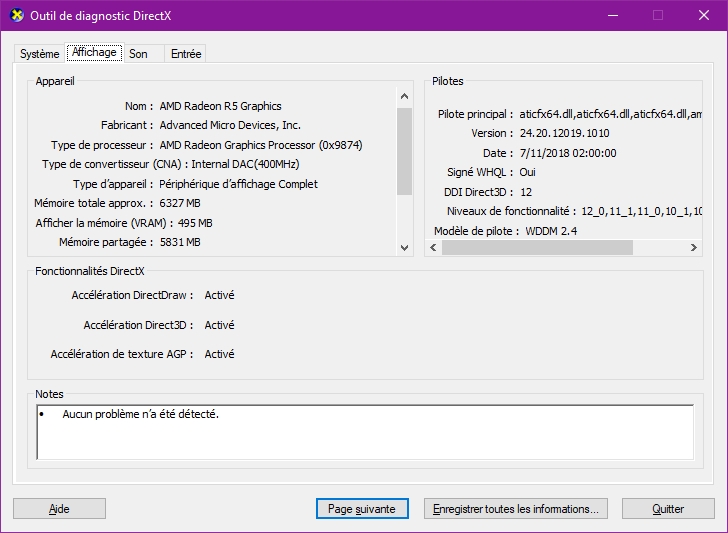Screen dimensions: 728x533
Task: Click 'Activé' next to Accélération de texture AGP
Action: (x=220, y=354)
